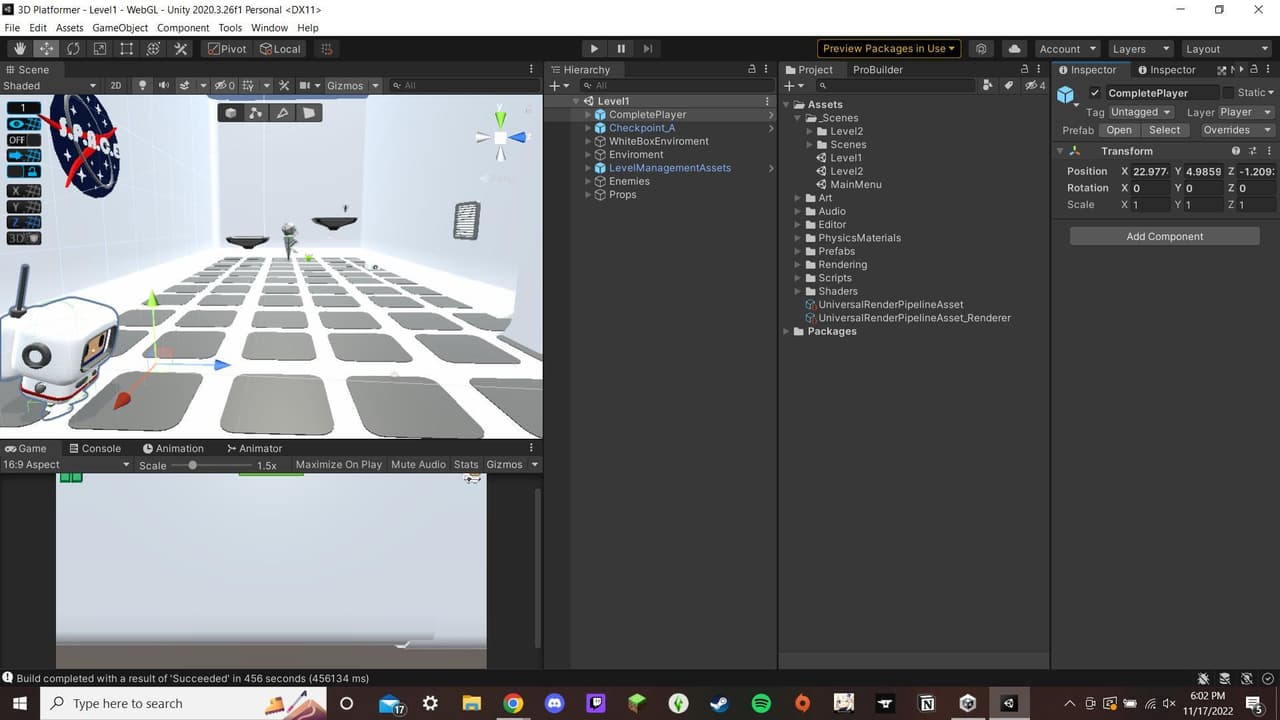The height and width of the screenshot is (720, 1280).
Task: Toggle Scene lighting bulb
Action: (x=142, y=85)
